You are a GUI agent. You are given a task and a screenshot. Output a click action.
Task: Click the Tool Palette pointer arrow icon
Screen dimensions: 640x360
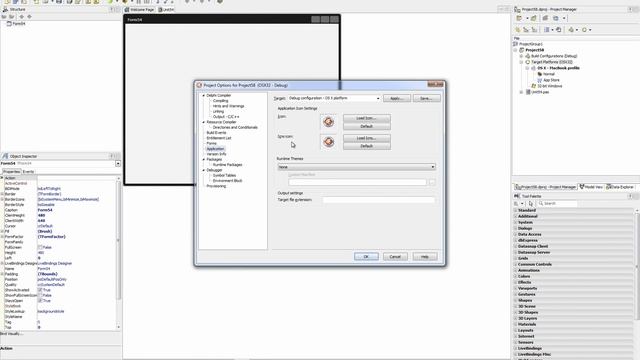[x=531, y=203]
